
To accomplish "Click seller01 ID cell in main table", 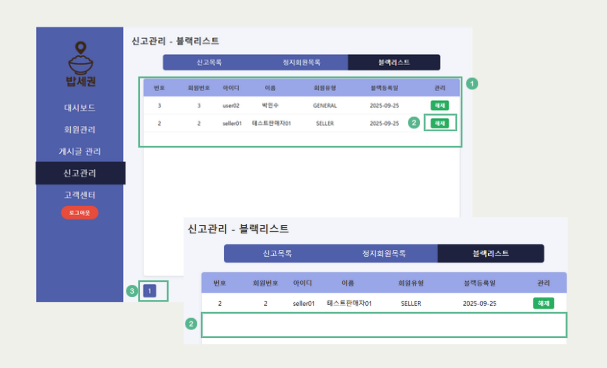I will click(x=232, y=123).
